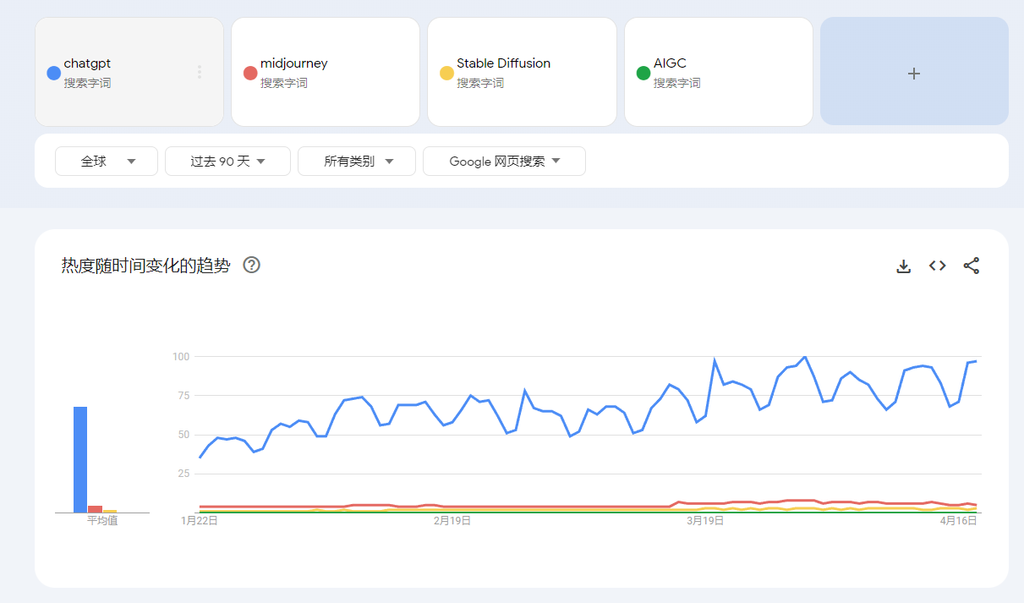Click 搜索字词 subtitle under chatgpt
1024x603 pixels.
coord(88,83)
